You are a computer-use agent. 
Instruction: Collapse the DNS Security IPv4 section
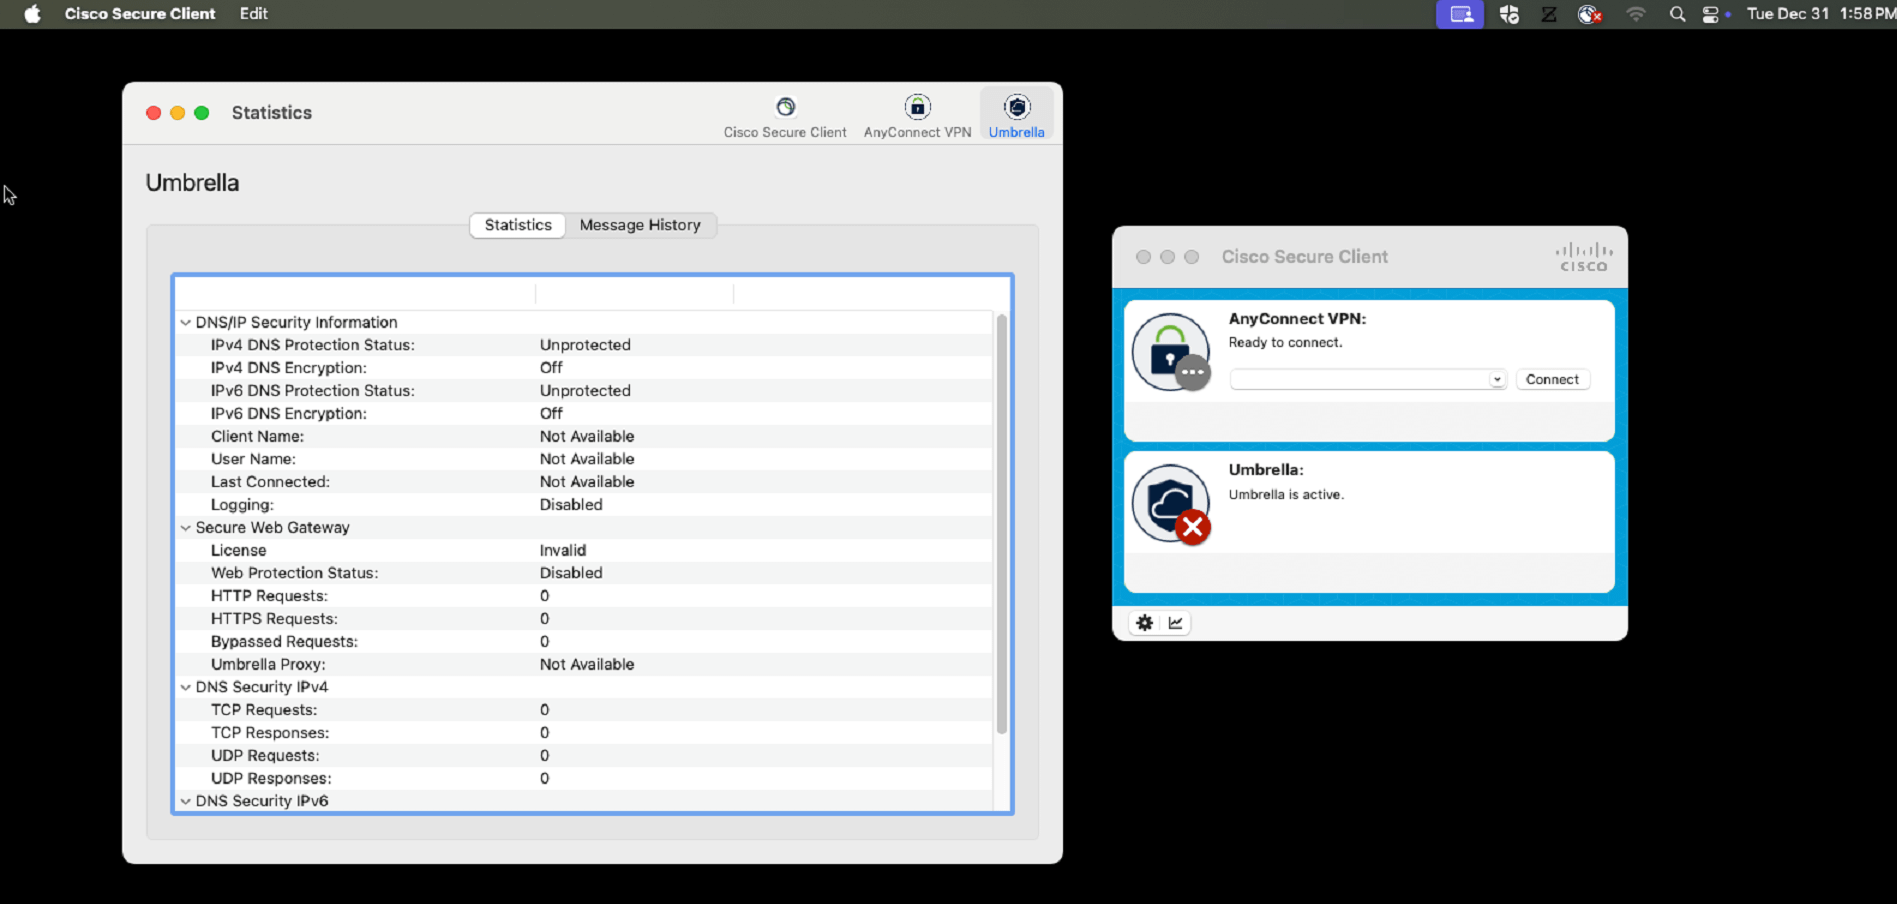(x=185, y=687)
